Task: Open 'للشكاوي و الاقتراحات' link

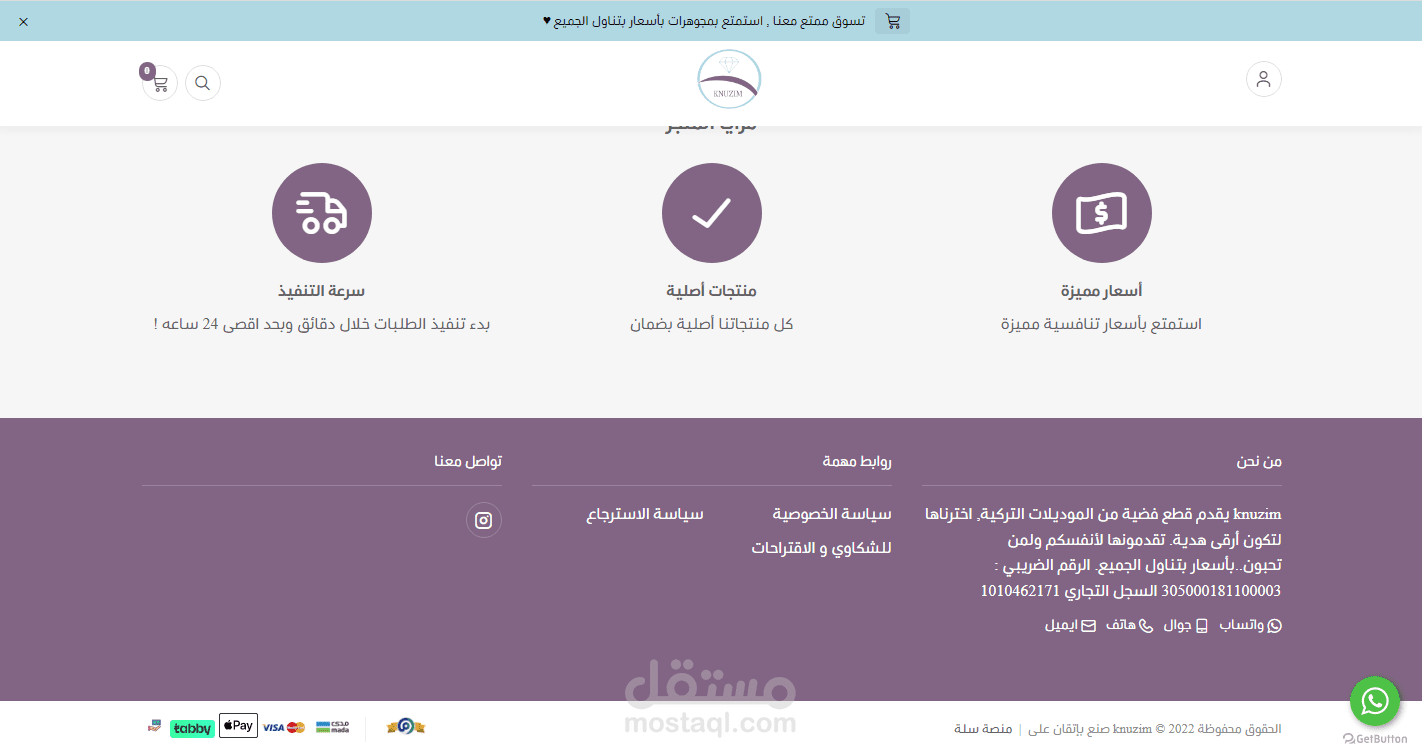Action: (821, 548)
